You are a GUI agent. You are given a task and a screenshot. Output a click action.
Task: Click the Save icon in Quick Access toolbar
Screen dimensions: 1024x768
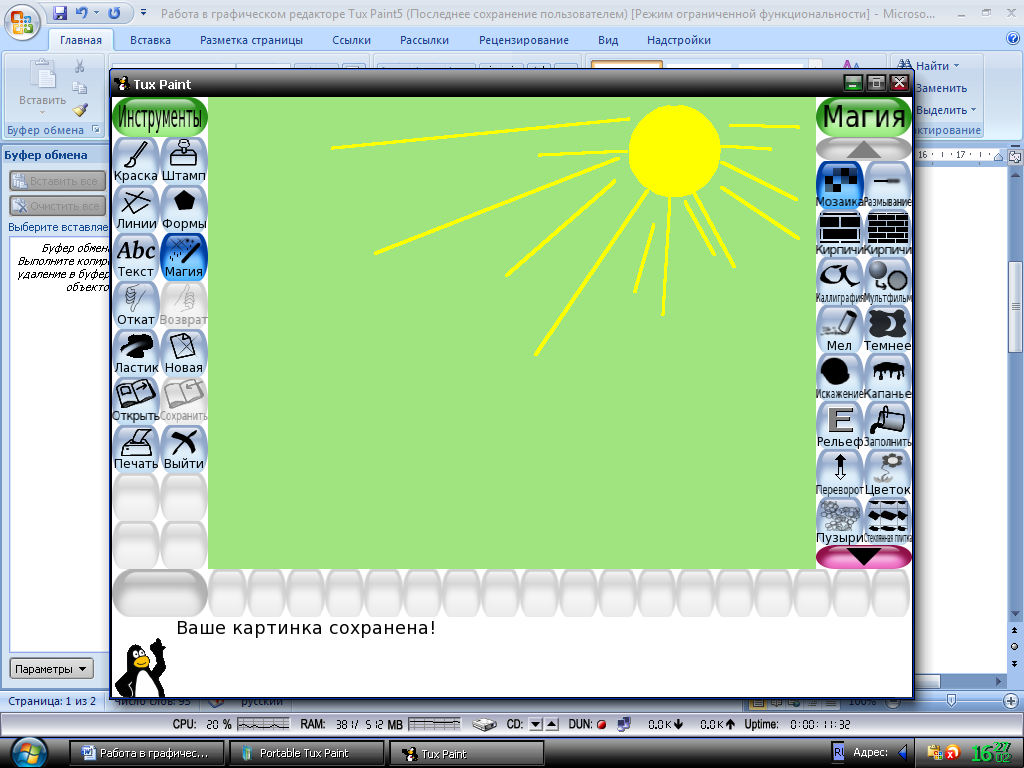[60, 12]
